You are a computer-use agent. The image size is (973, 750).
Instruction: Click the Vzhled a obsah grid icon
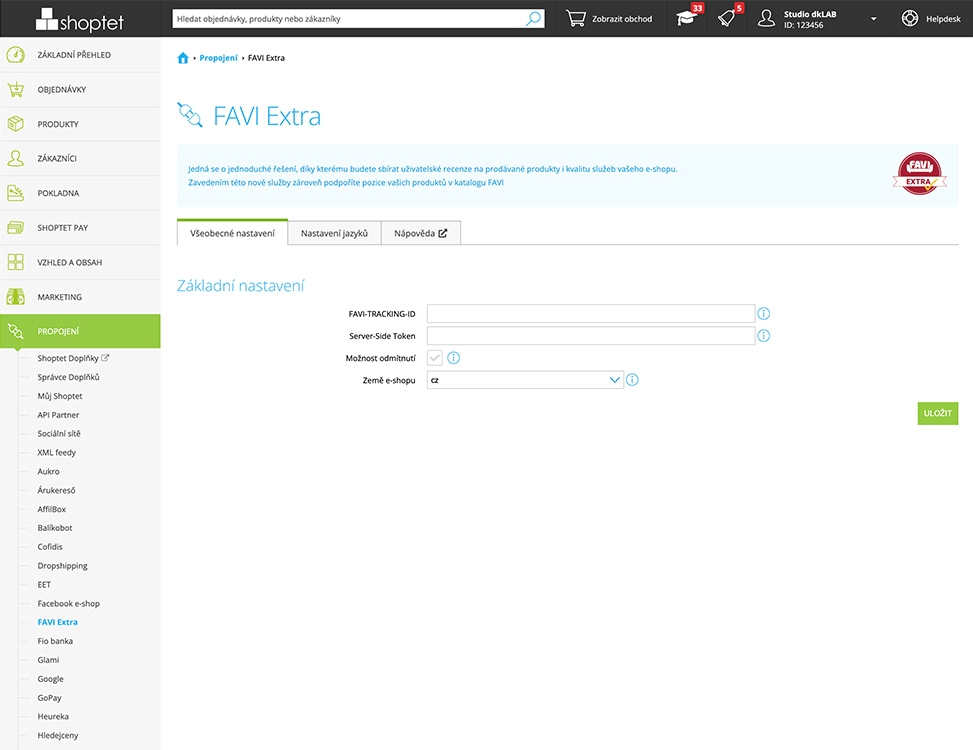click(16, 262)
